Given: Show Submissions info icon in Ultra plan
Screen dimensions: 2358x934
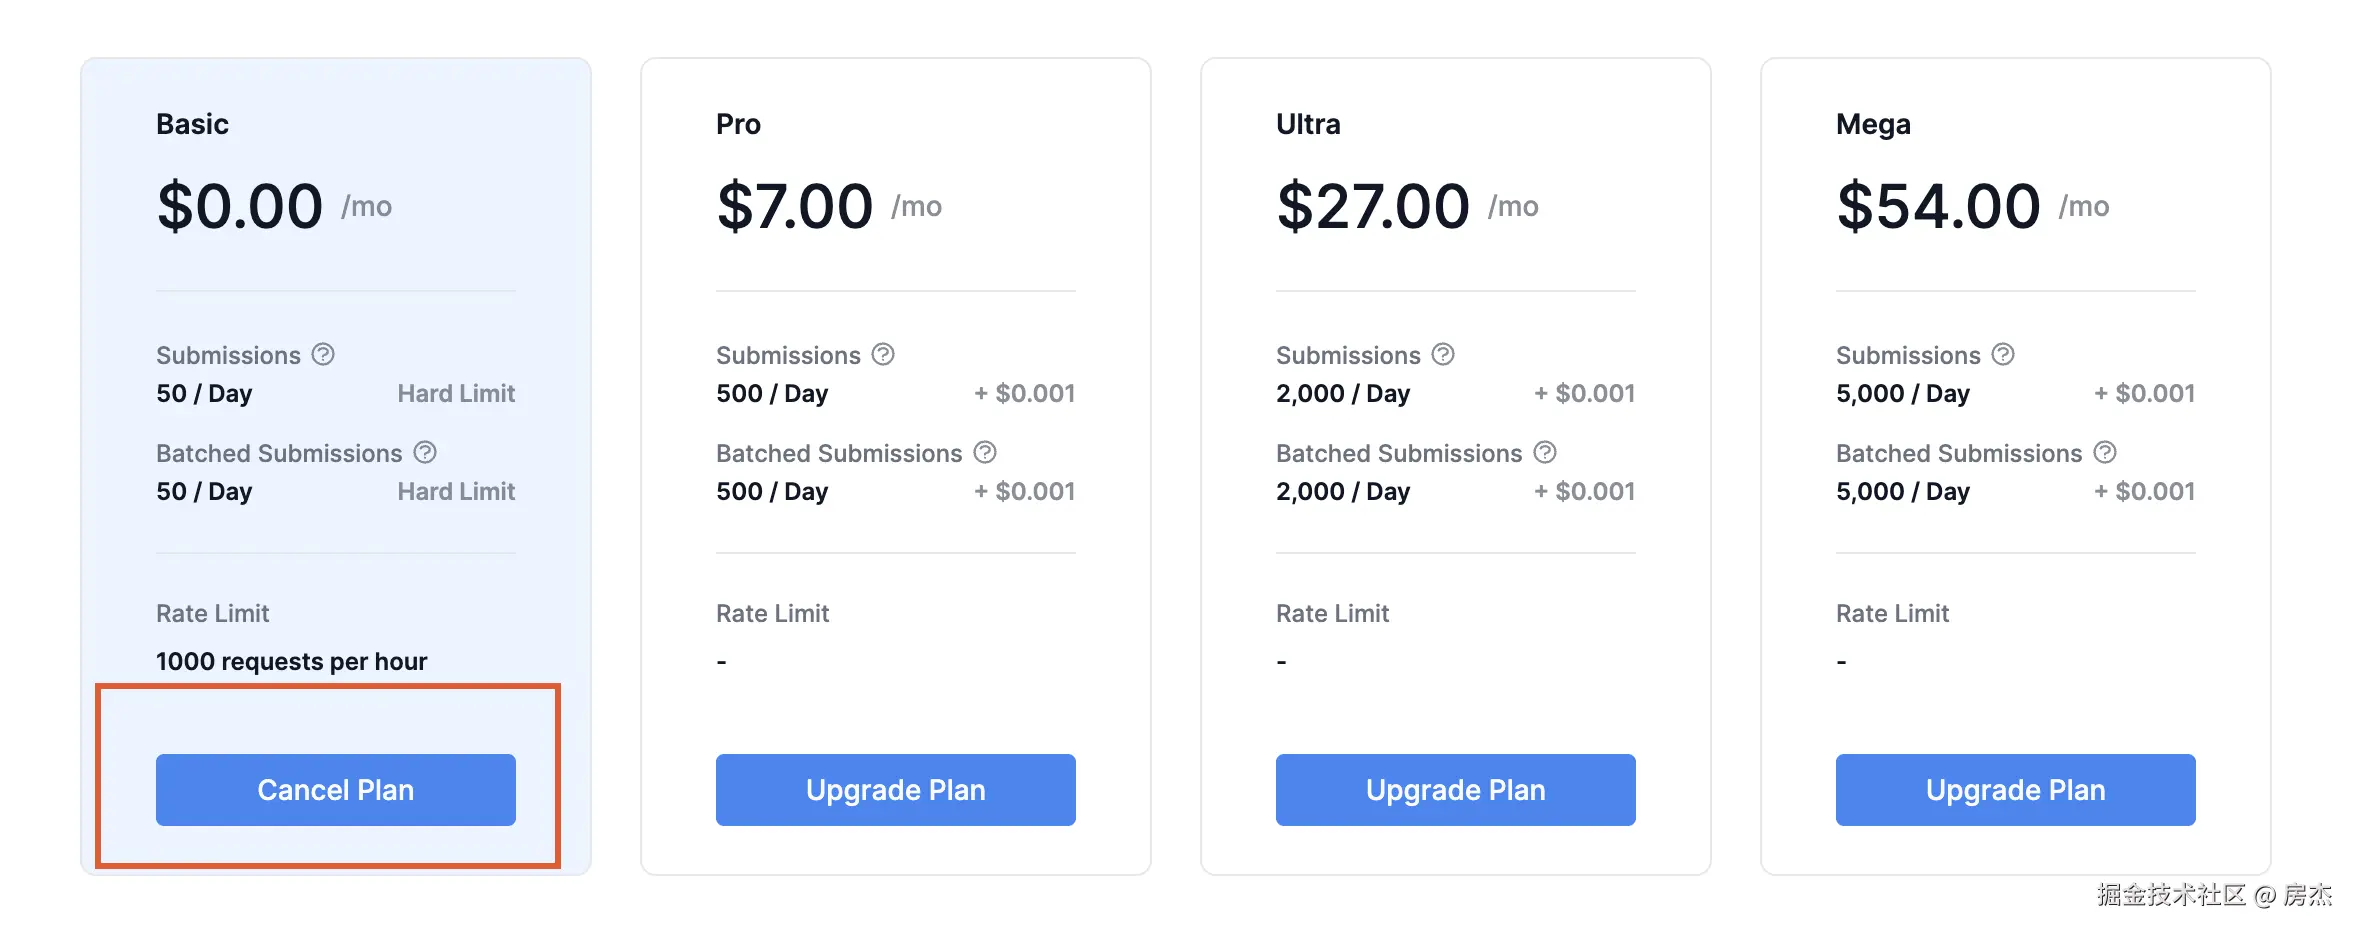Looking at the screenshot, I should tap(1443, 354).
